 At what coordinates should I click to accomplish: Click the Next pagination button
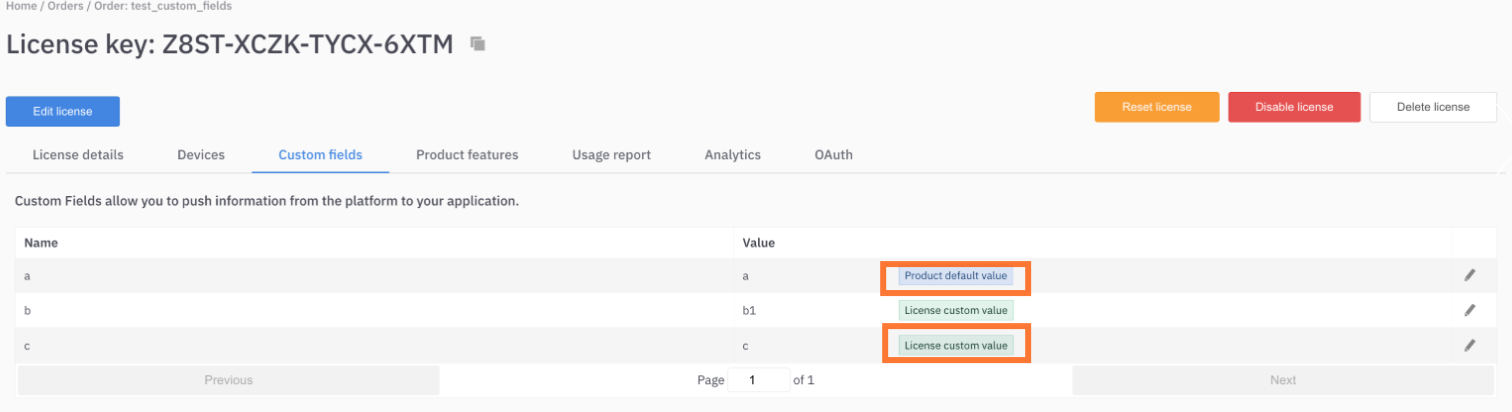tap(1282, 380)
